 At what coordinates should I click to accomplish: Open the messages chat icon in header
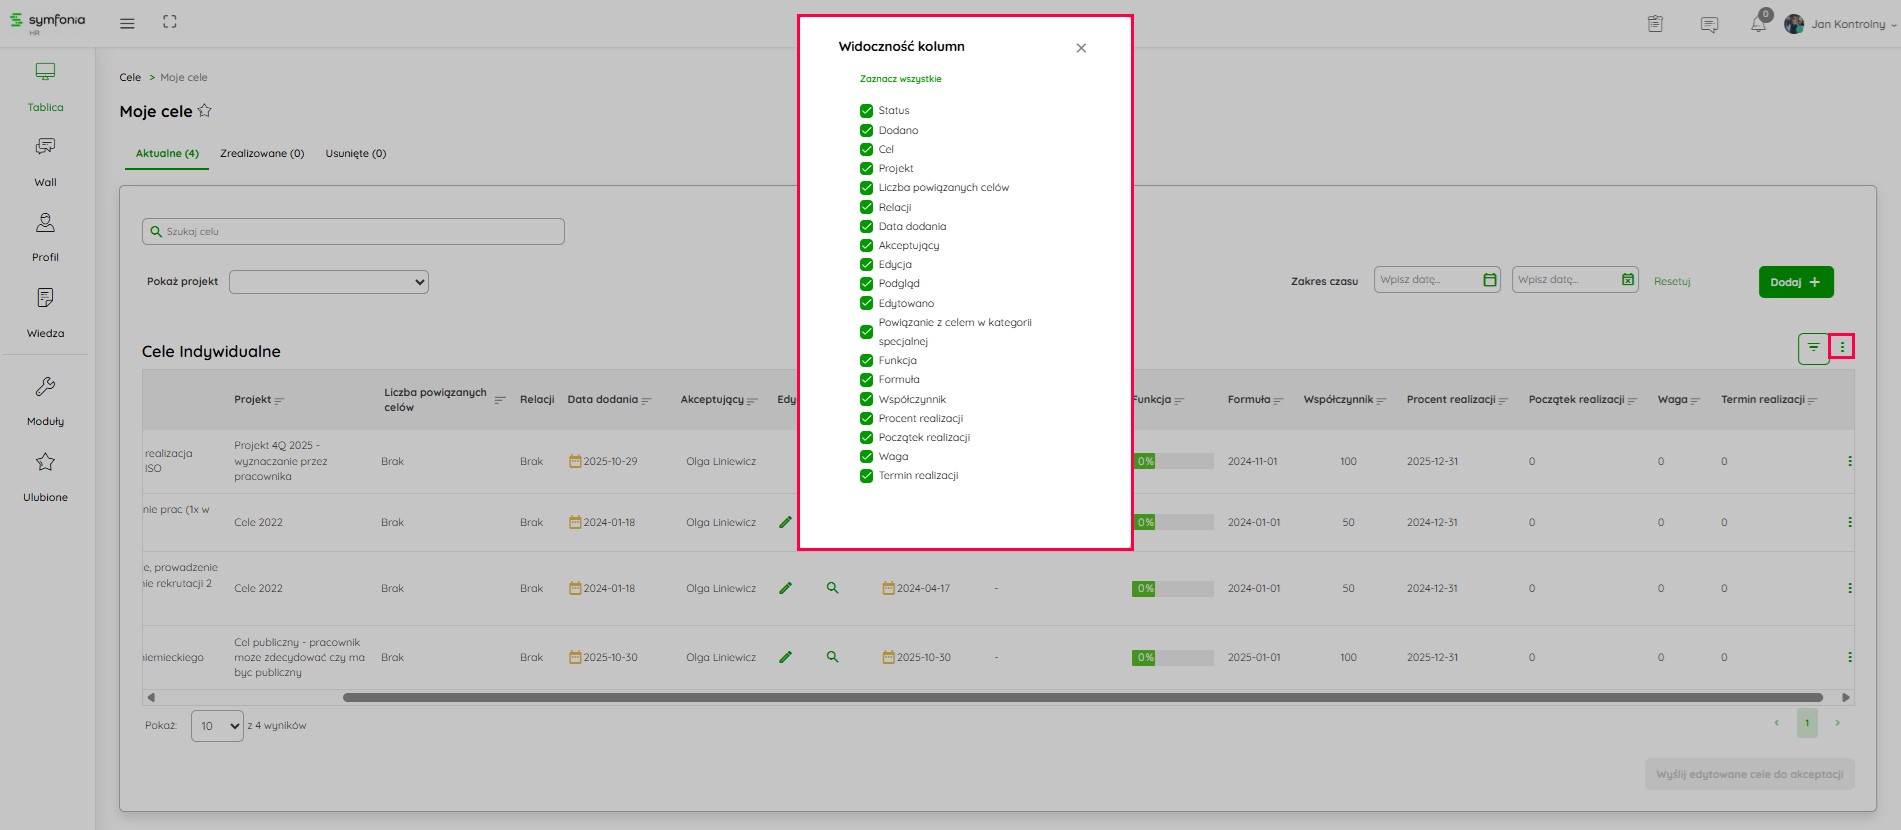pos(1709,24)
